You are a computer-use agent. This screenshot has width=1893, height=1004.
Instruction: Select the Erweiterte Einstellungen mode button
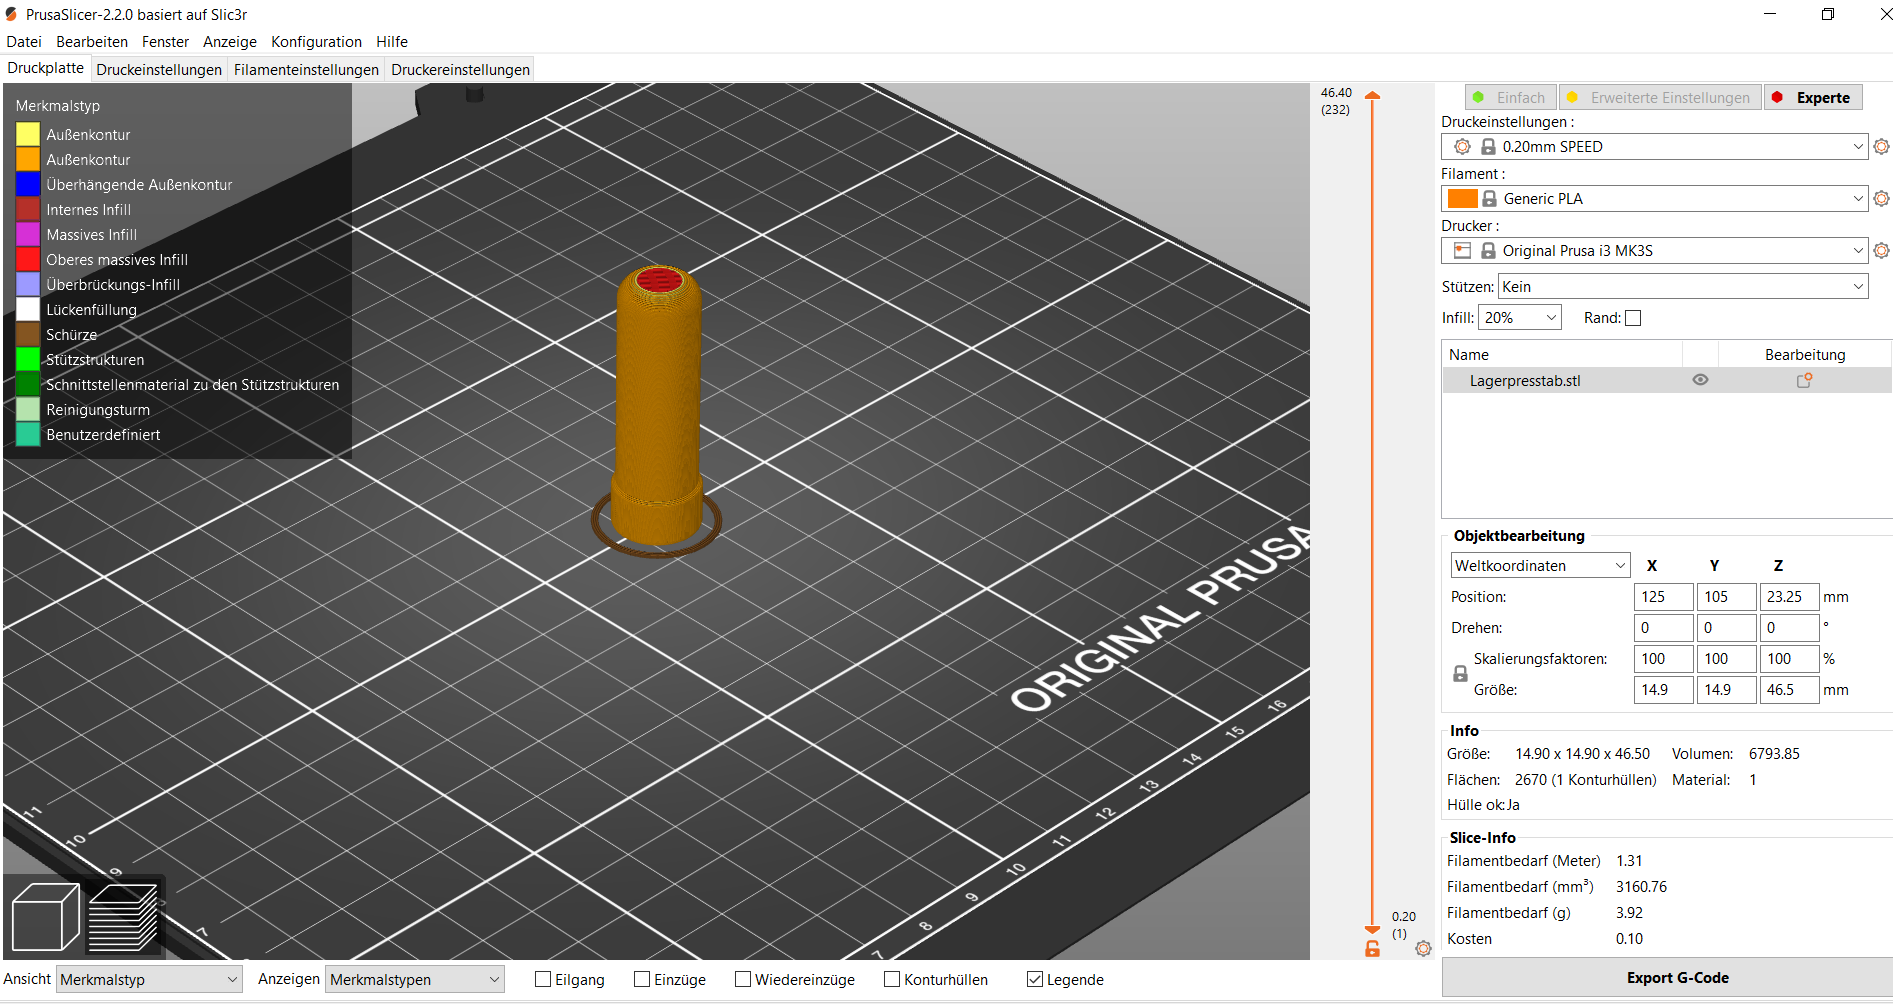pos(1660,97)
